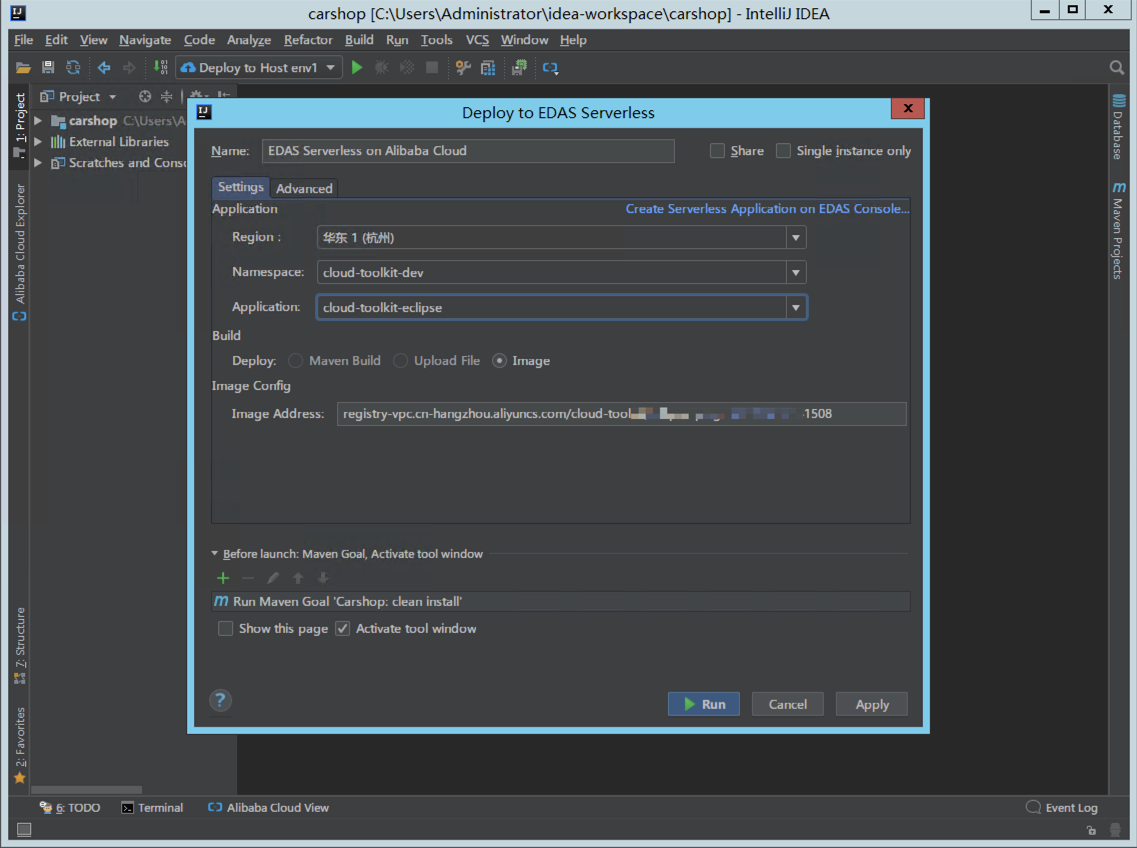The image size is (1137, 848).
Task: Toggle tool window bars icon in status bar
Action: click(x=24, y=829)
